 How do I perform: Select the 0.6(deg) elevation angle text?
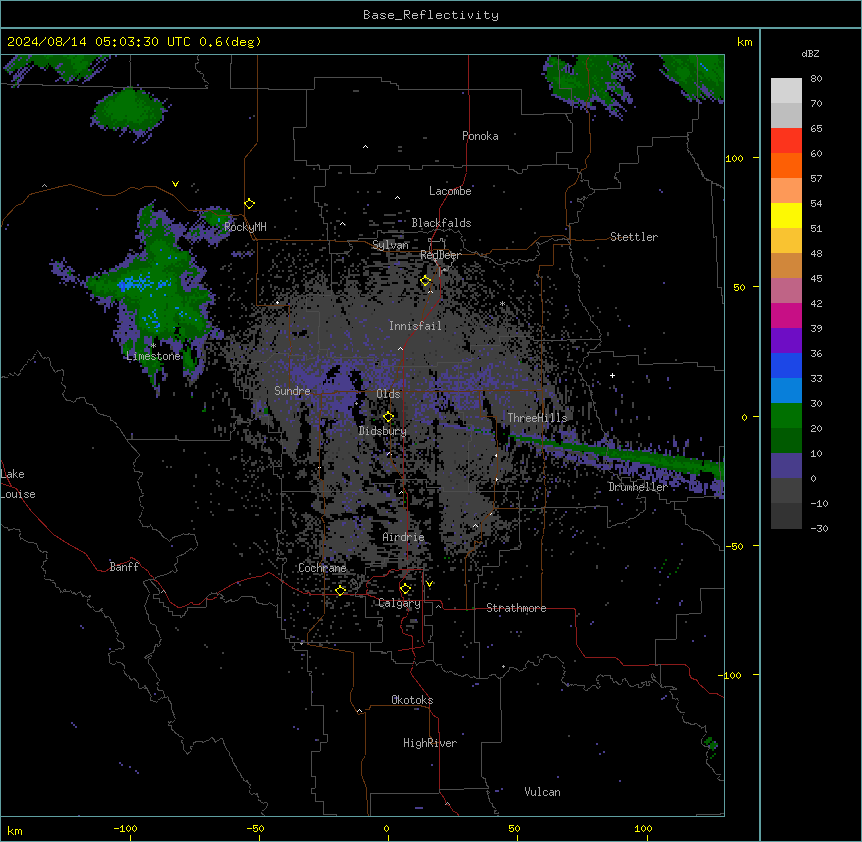point(230,42)
